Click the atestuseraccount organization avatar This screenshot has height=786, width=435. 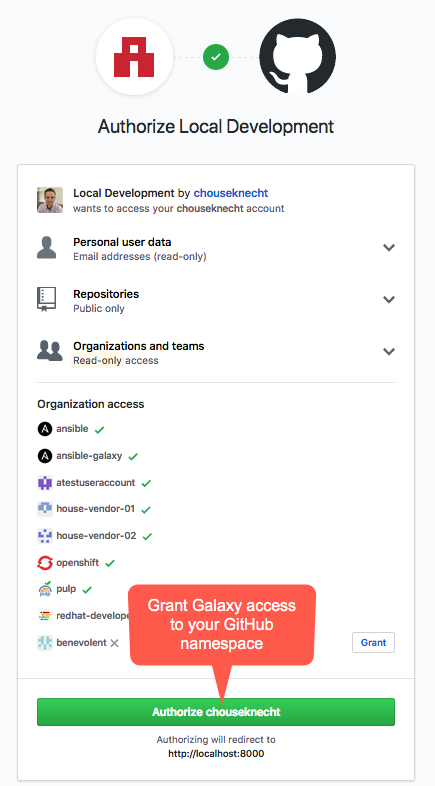(x=45, y=483)
